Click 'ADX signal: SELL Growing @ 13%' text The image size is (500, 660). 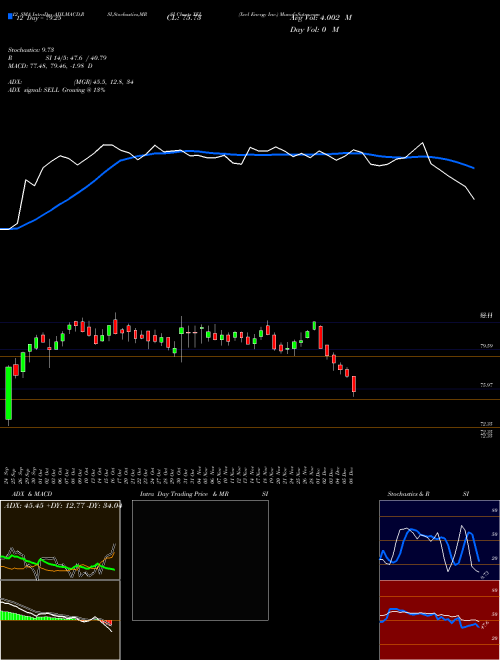(x=56, y=90)
